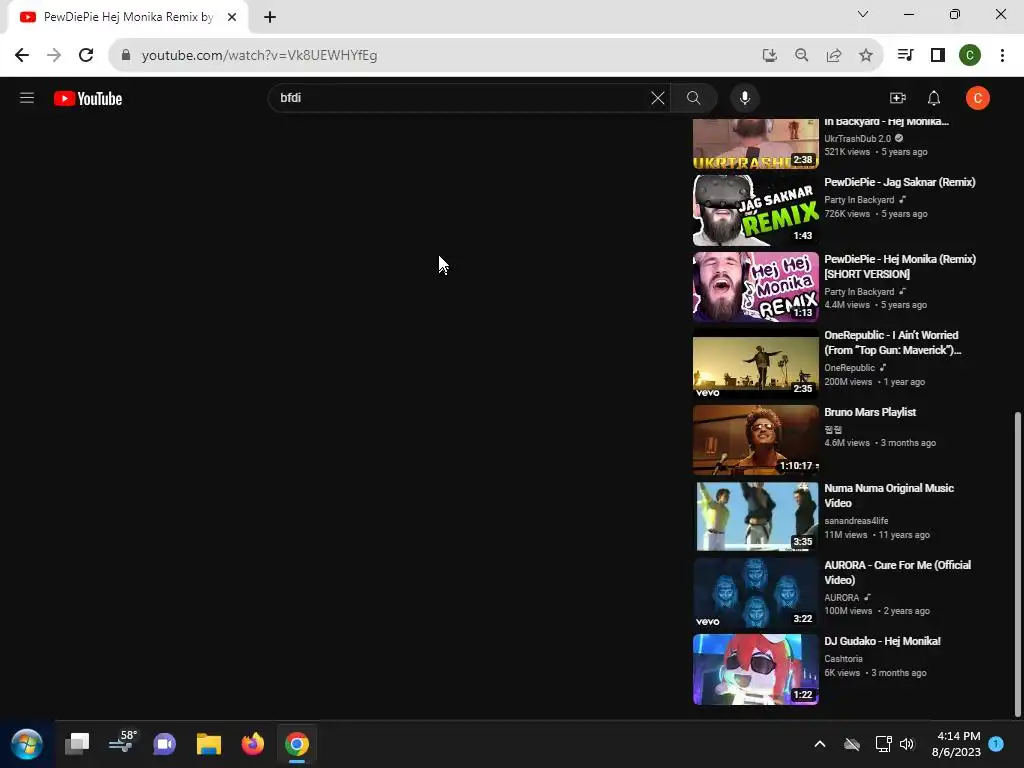The width and height of the screenshot is (1024, 768).
Task: Open OneRepublic I Ain't Worried thumbnail
Action: 756,363
